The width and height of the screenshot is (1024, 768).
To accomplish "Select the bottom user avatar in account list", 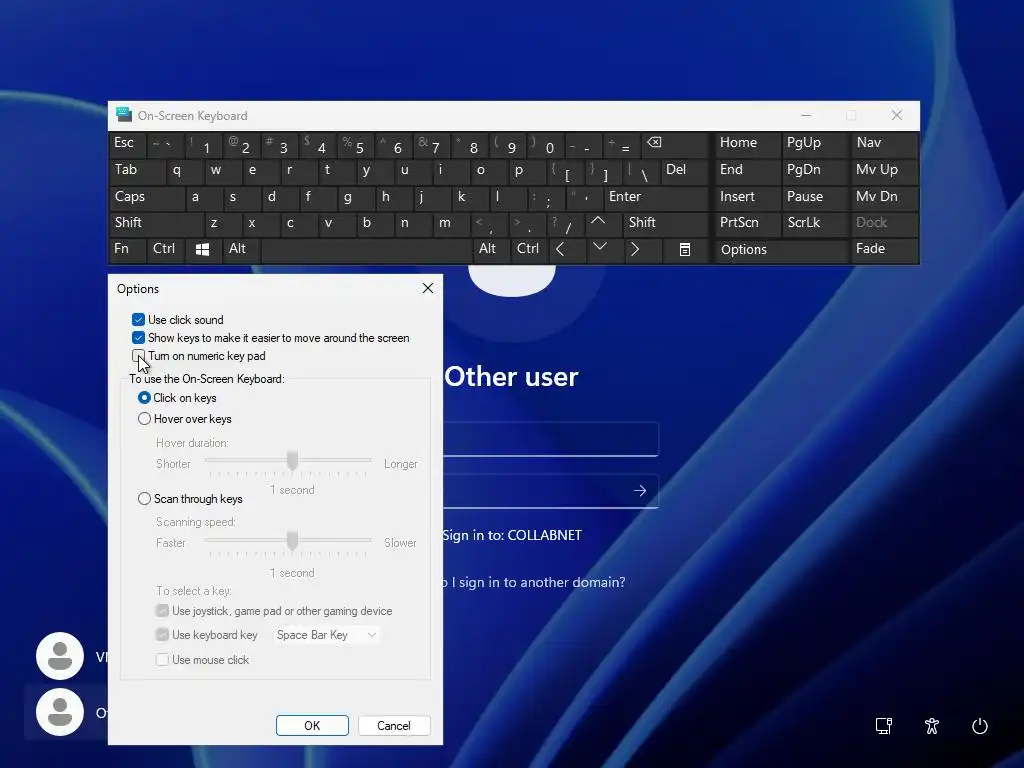I will [60, 712].
